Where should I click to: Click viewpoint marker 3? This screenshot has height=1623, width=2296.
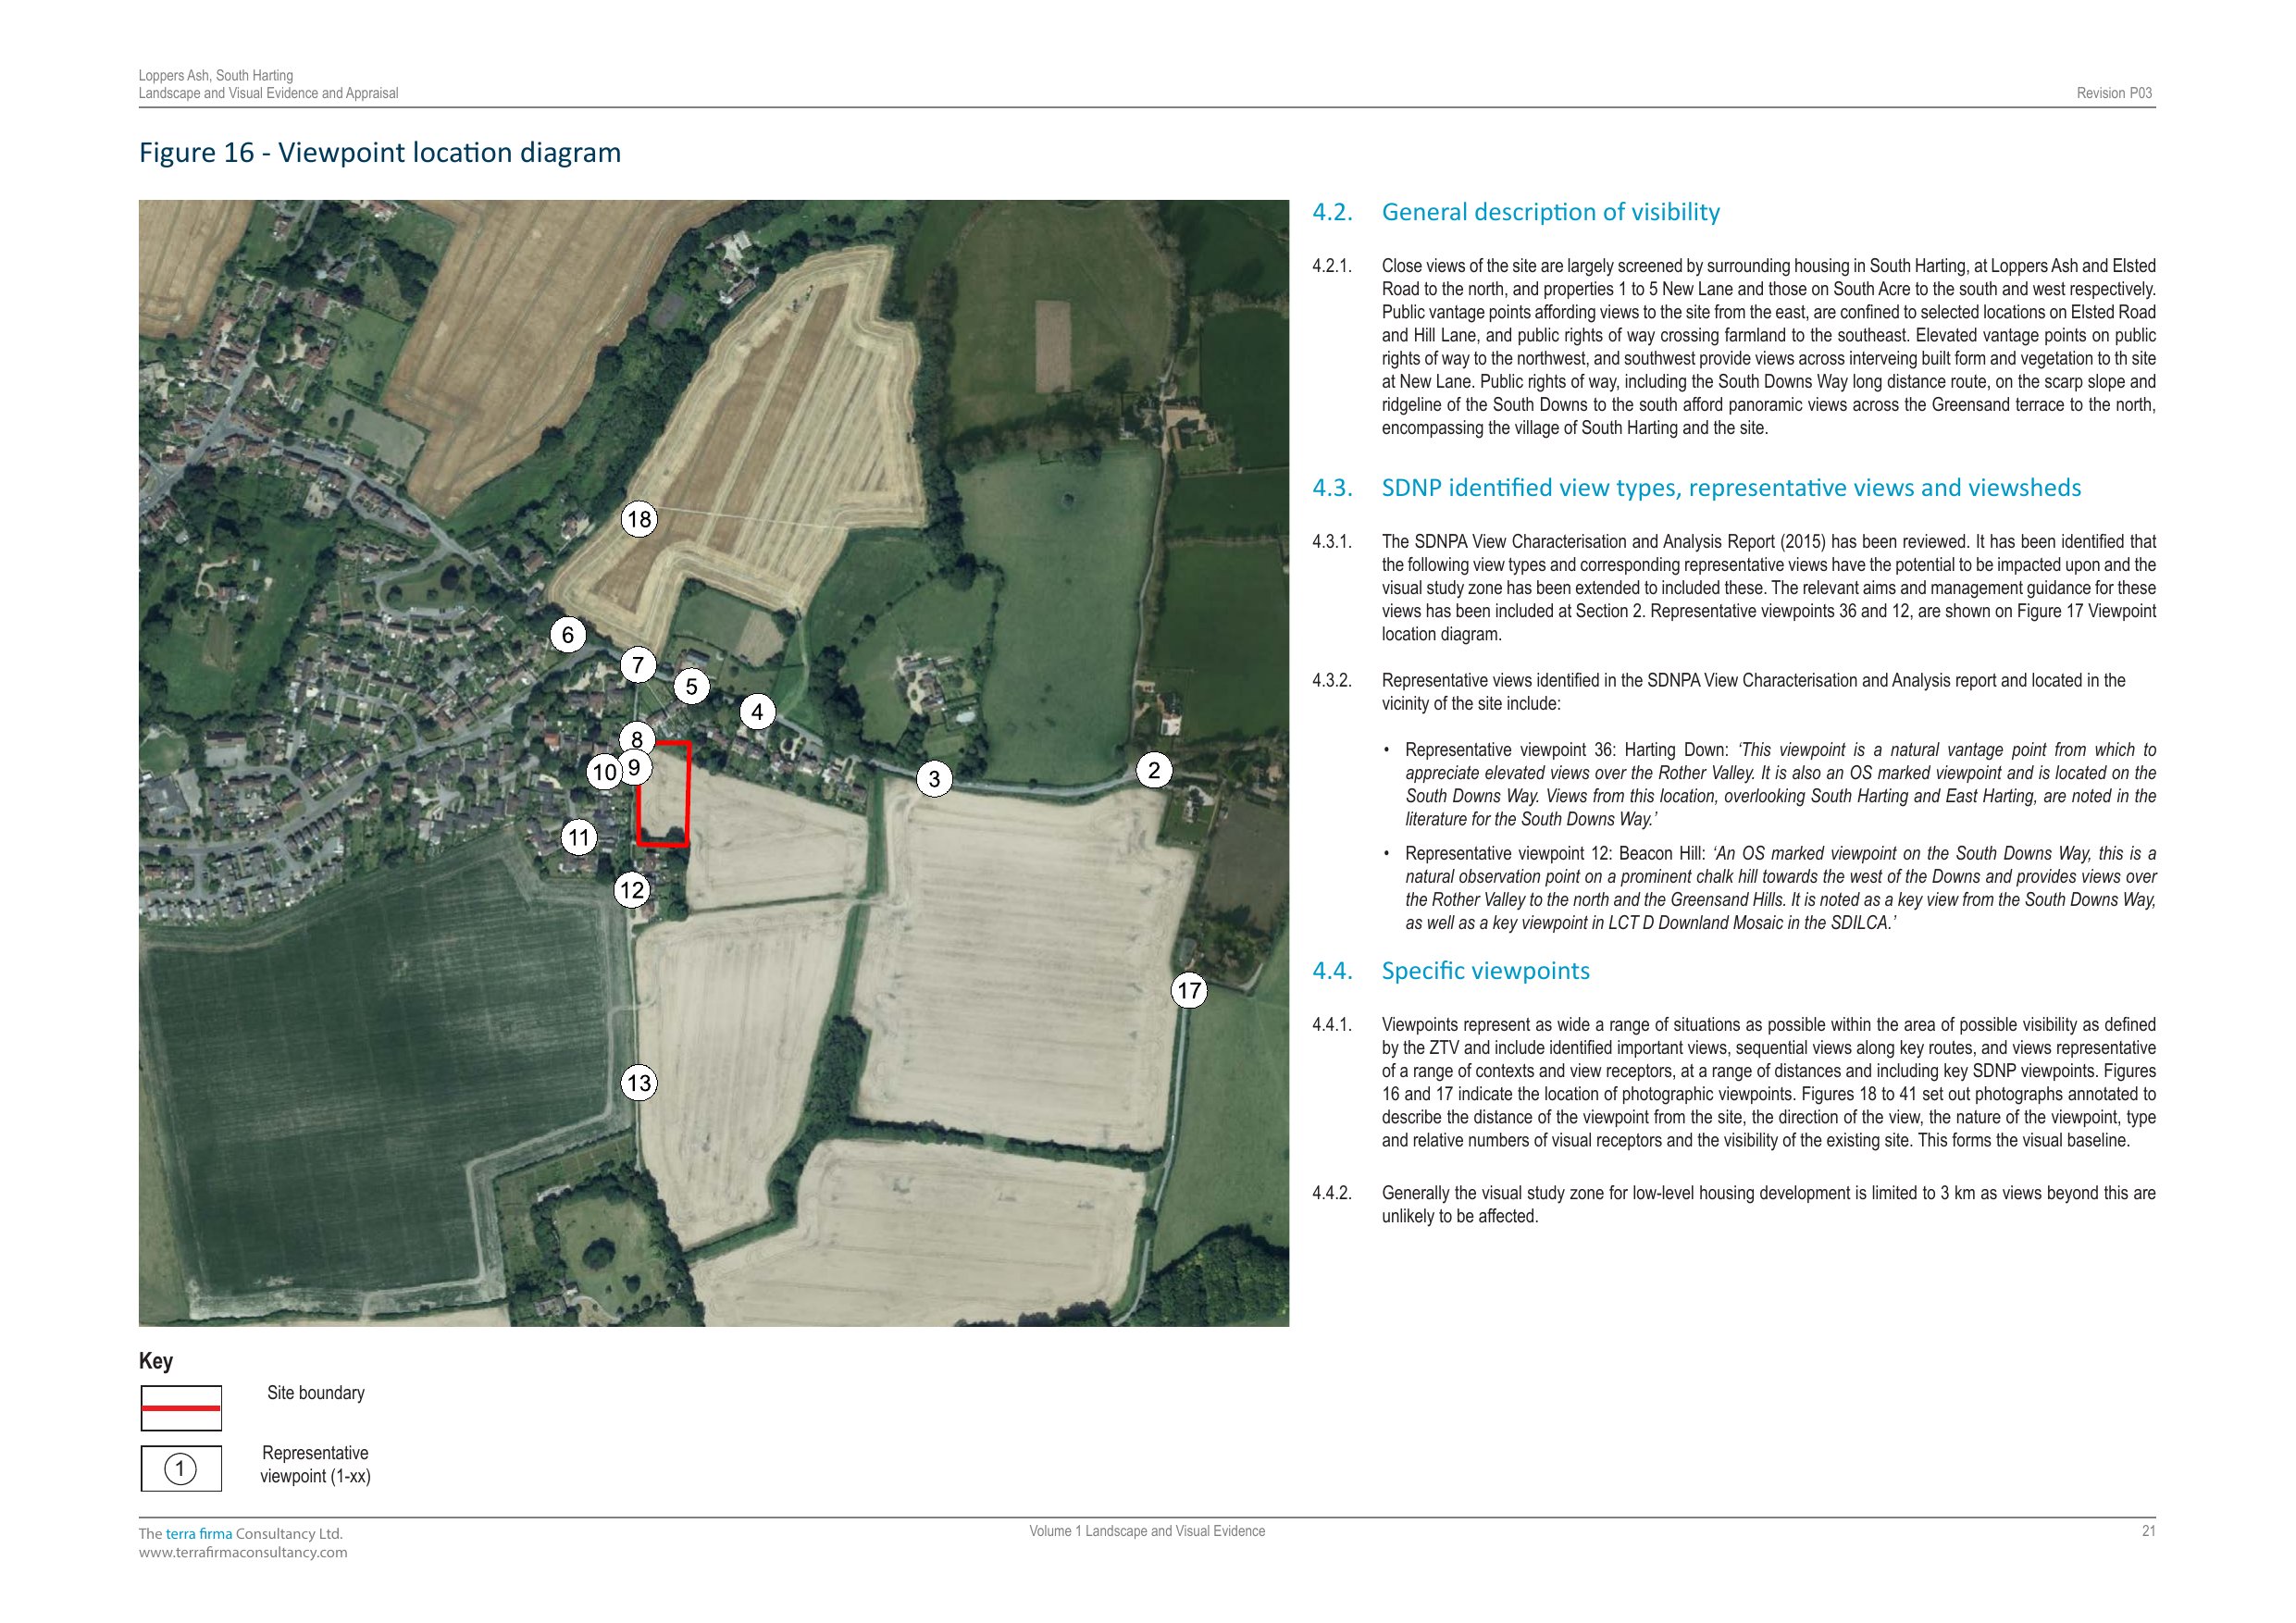[x=934, y=779]
